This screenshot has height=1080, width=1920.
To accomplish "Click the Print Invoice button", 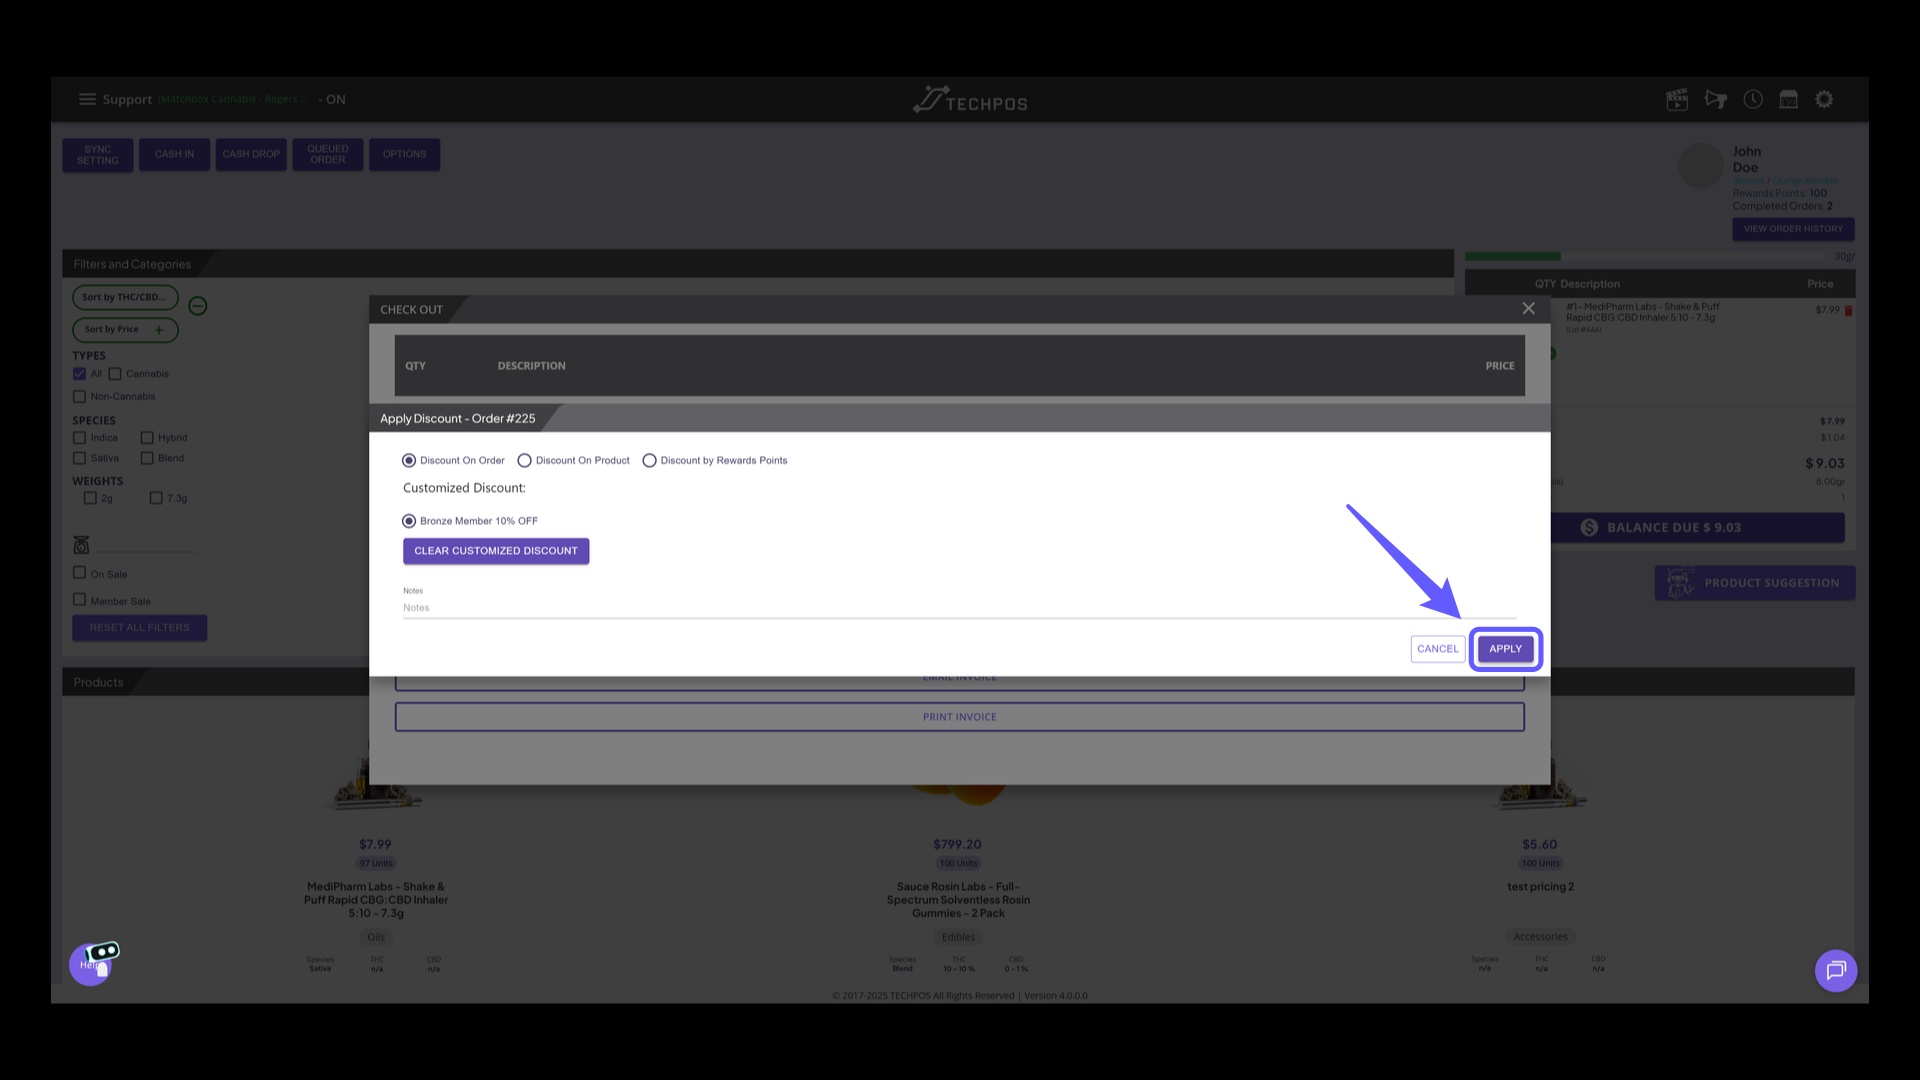I will pyautogui.click(x=959, y=717).
